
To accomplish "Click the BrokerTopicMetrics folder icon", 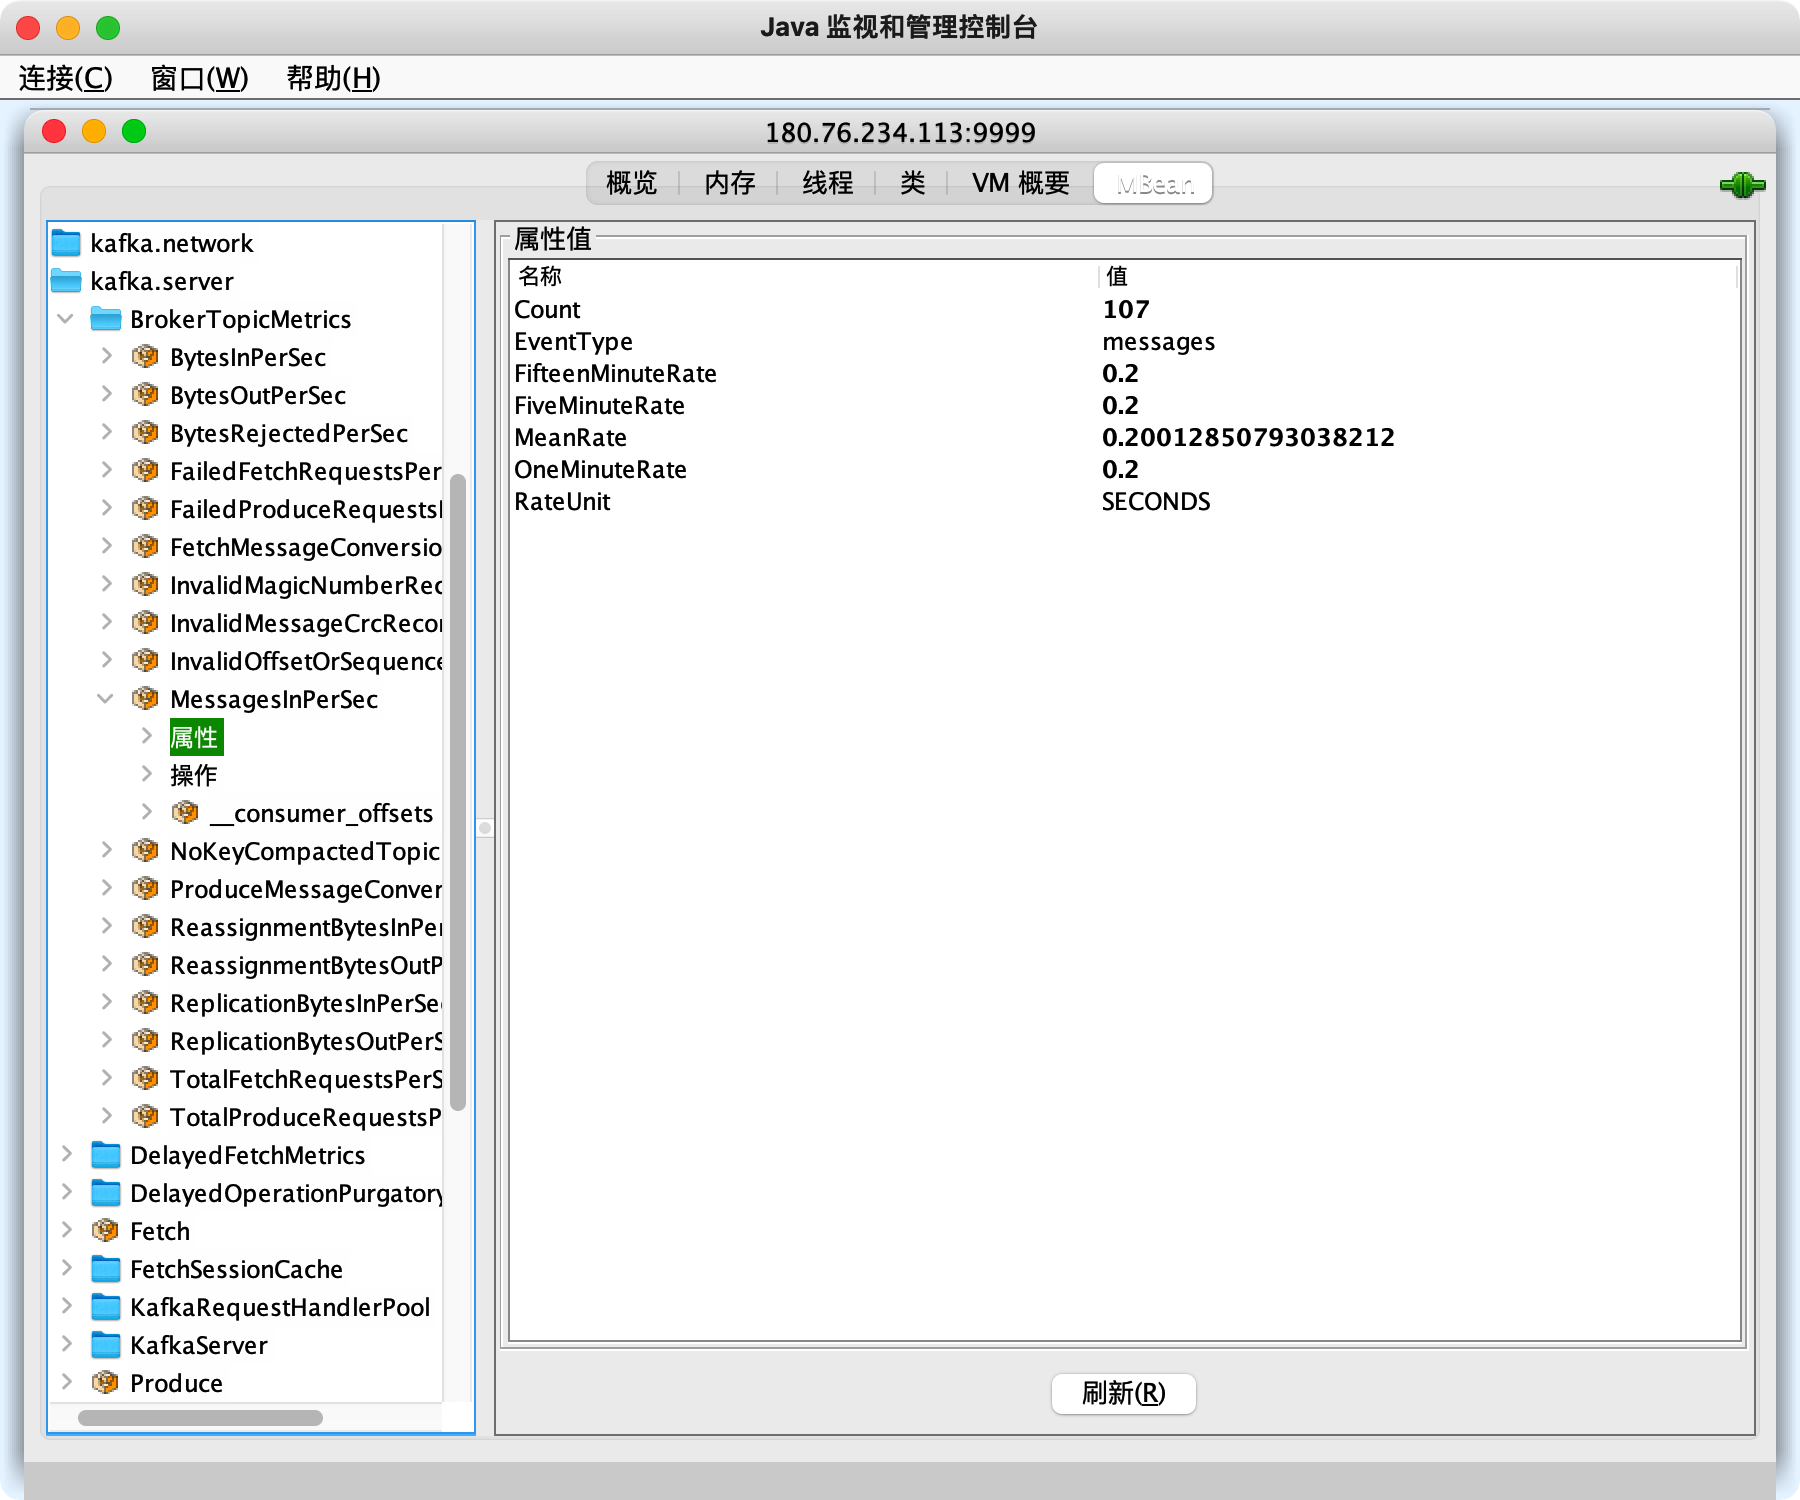I will coord(106,319).
